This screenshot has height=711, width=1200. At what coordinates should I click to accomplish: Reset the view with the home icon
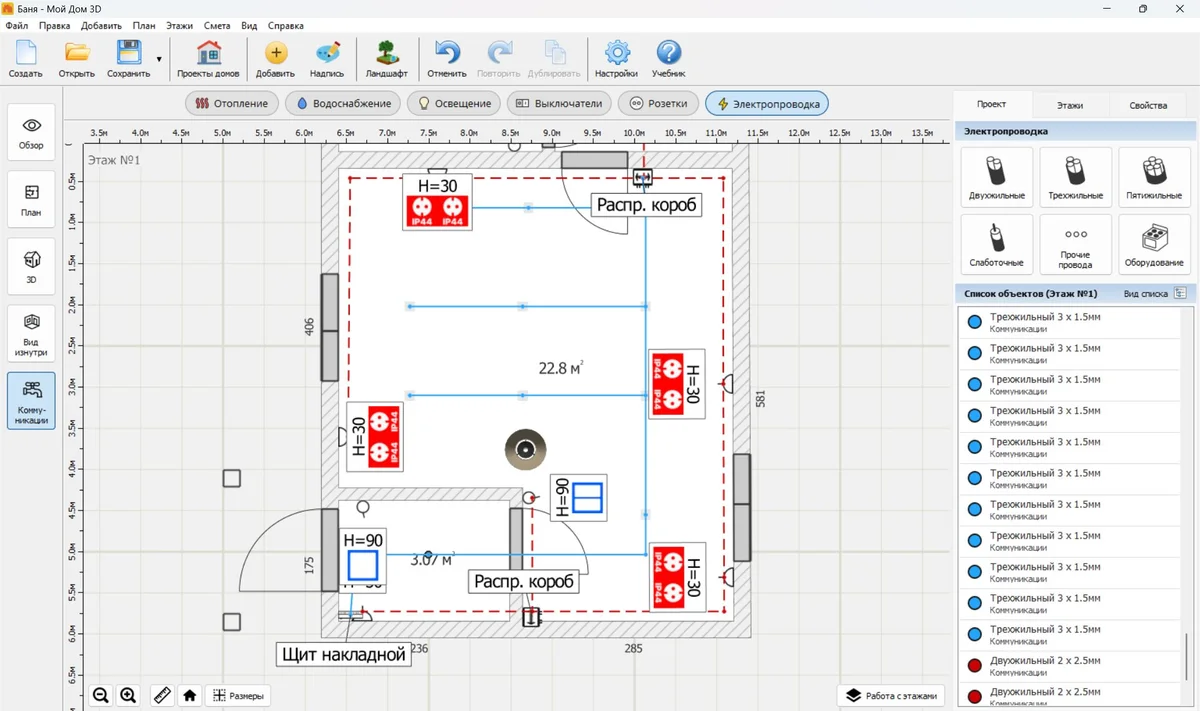pos(189,695)
